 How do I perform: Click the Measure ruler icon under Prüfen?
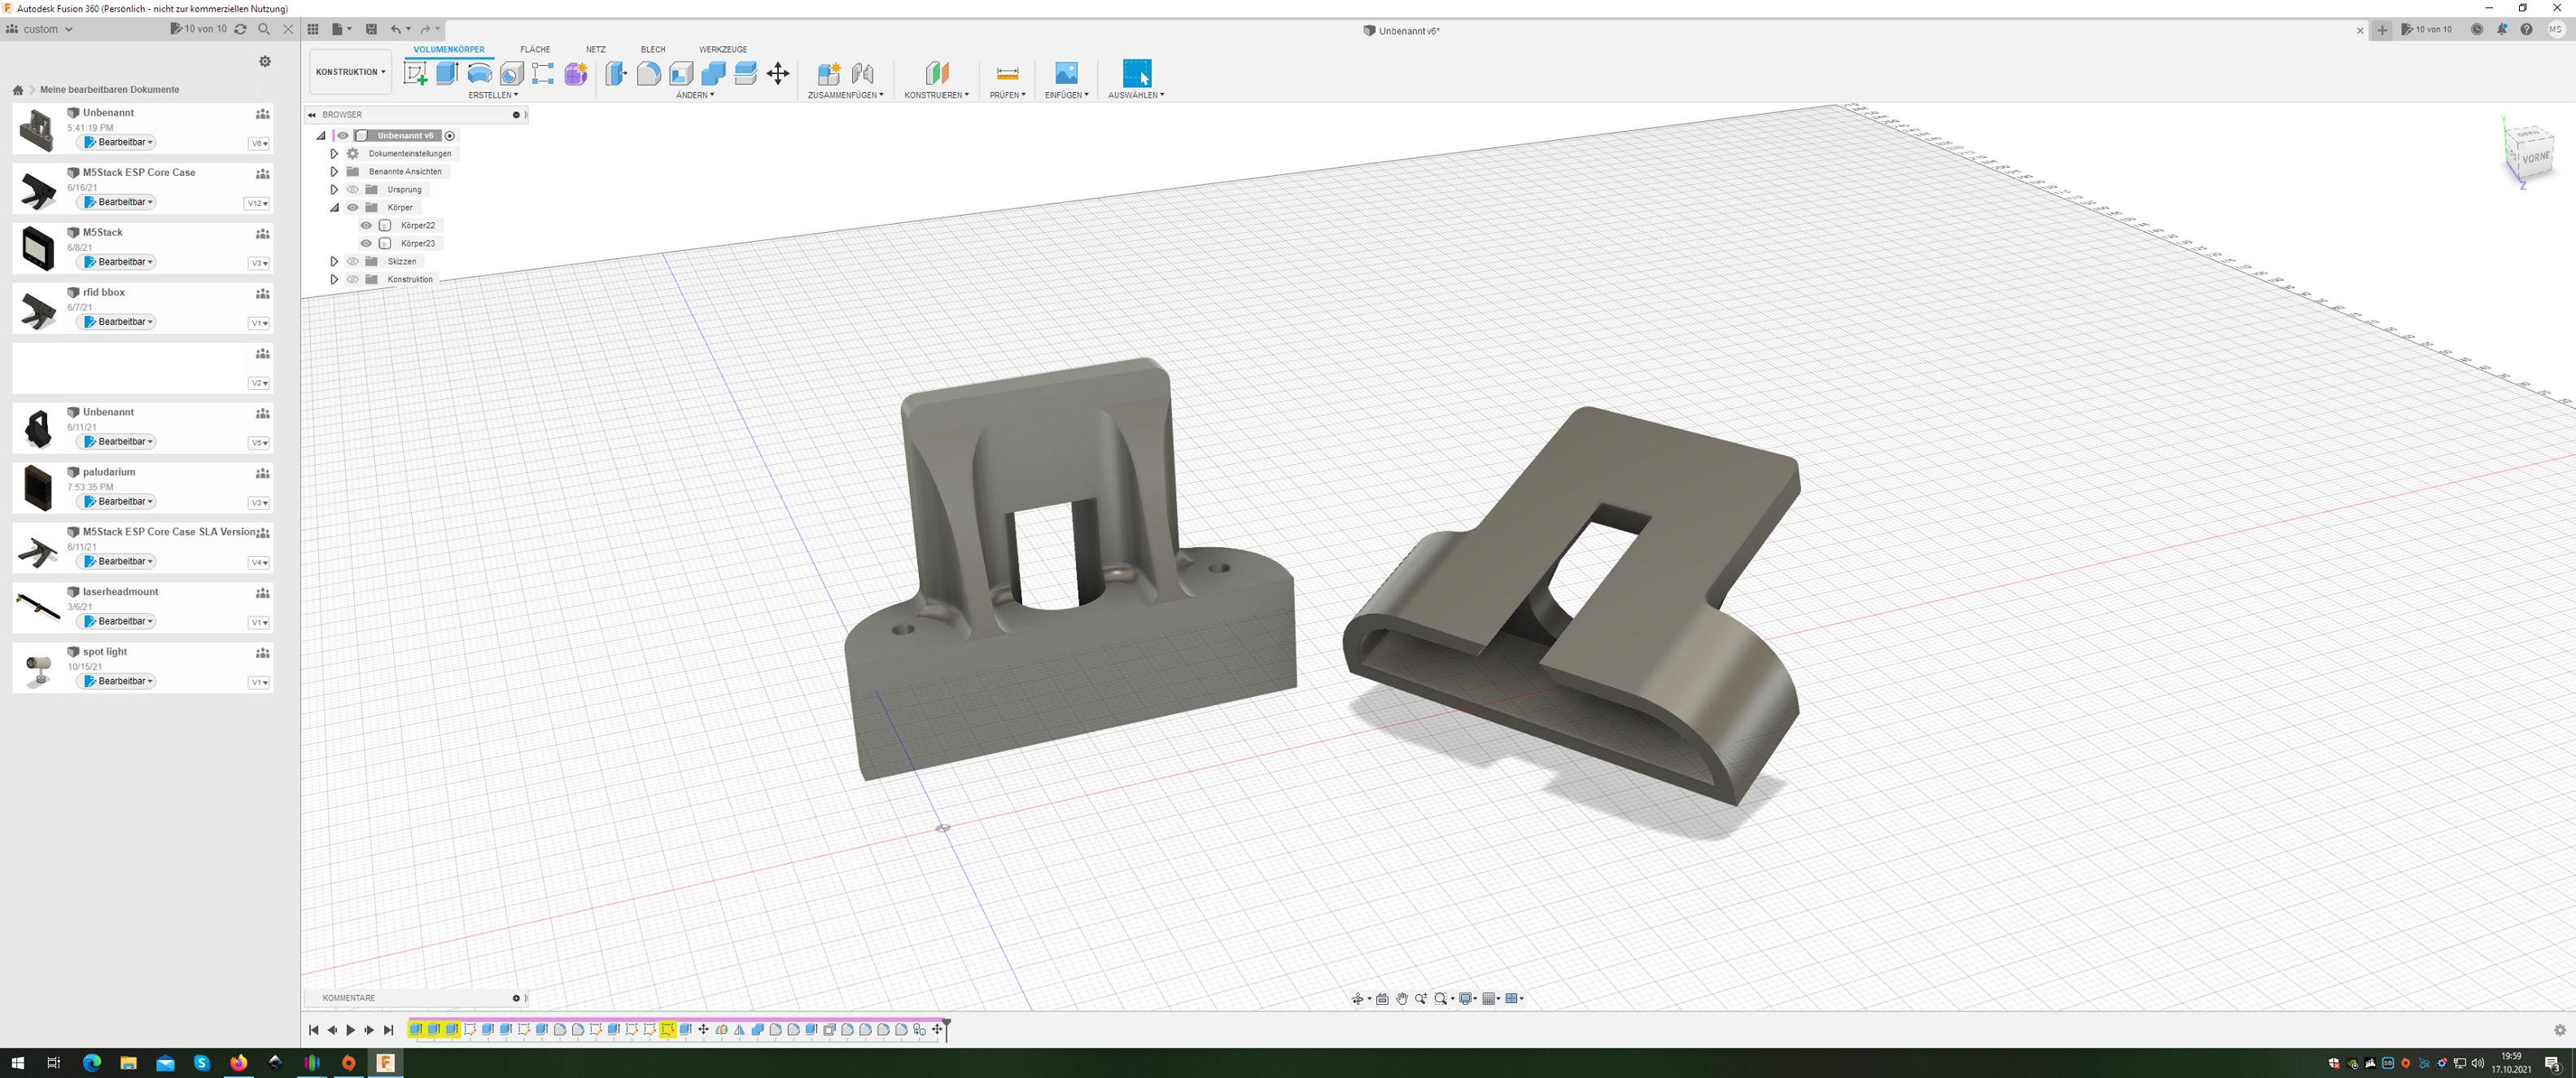(1007, 73)
